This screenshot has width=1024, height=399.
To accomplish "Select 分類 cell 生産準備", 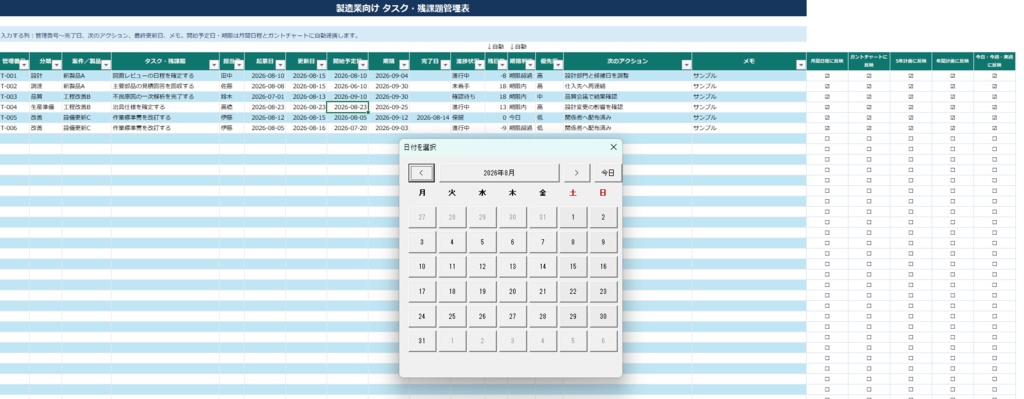I will tap(45, 107).
